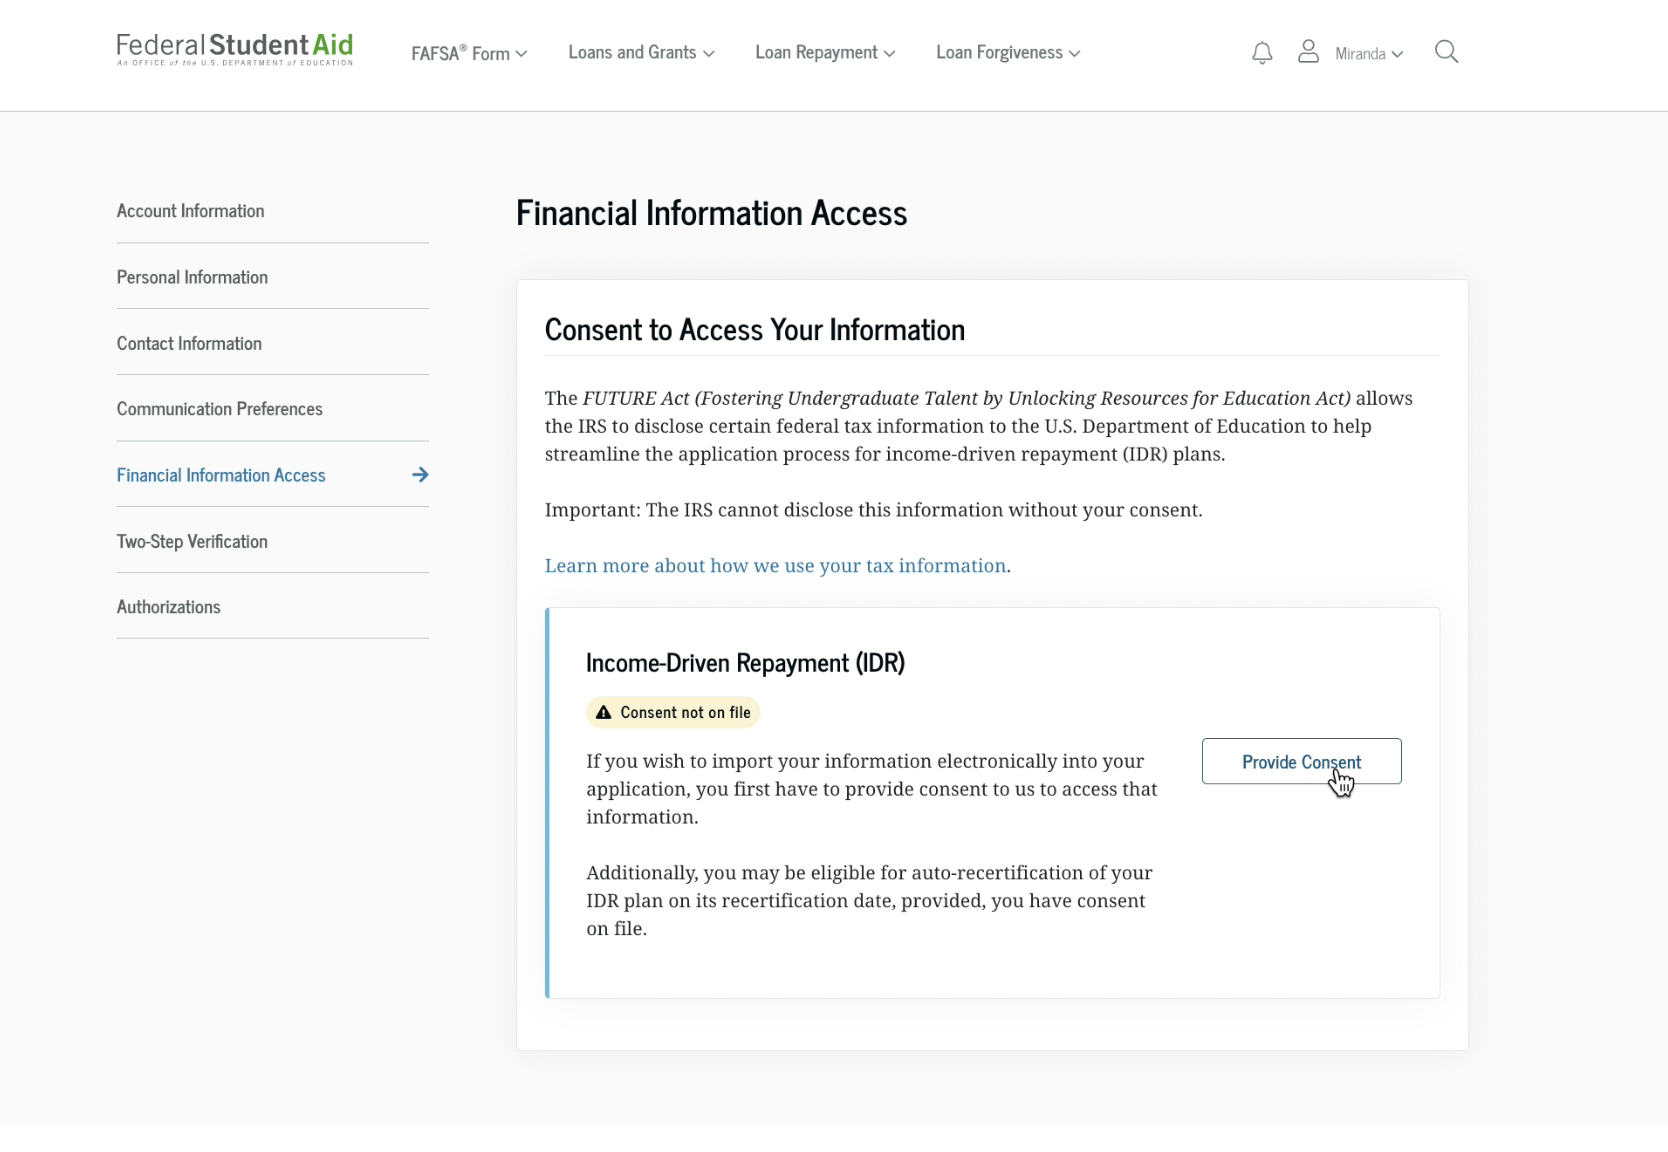
Task: Click the user profile icon
Action: (1309, 52)
